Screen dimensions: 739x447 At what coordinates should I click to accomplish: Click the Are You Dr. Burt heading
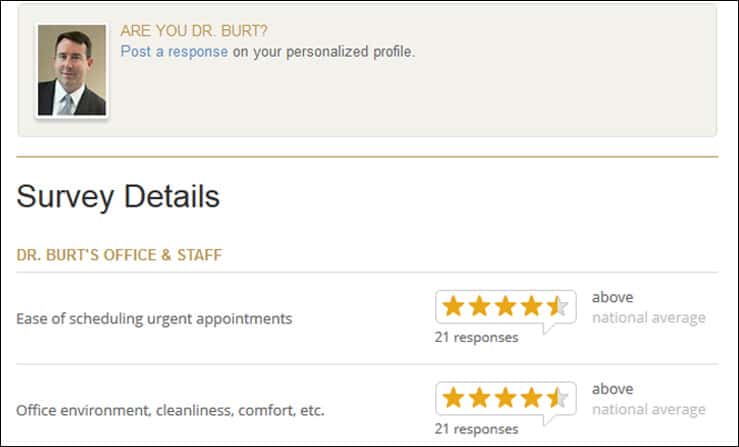click(194, 31)
